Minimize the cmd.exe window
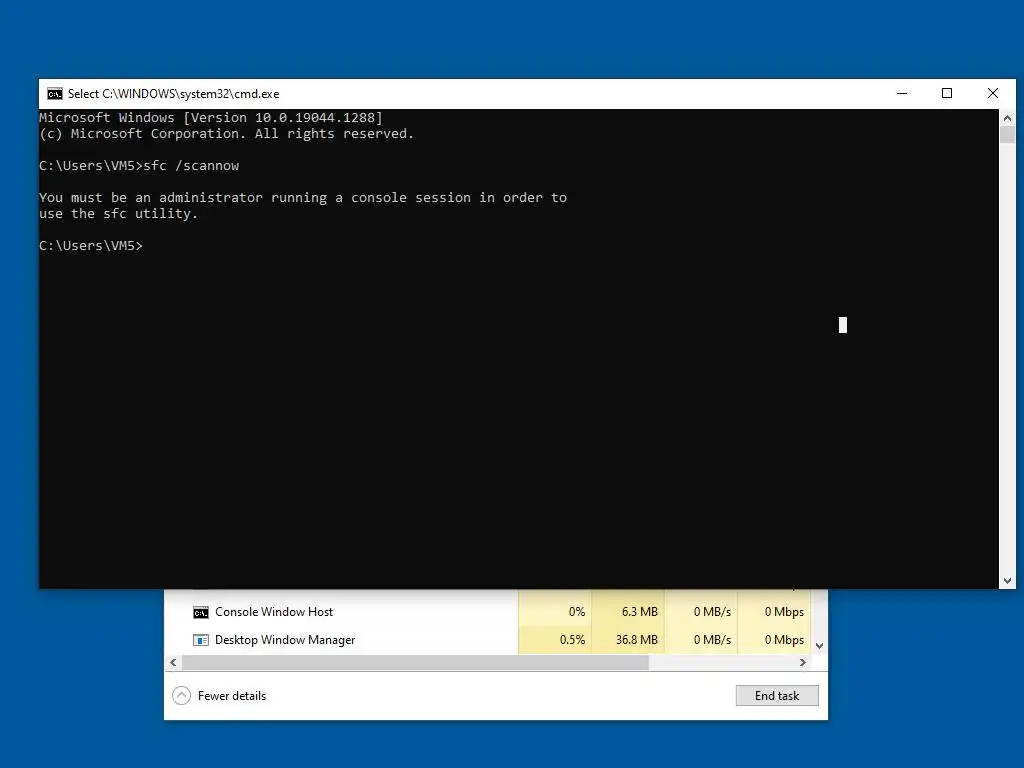 [x=902, y=93]
